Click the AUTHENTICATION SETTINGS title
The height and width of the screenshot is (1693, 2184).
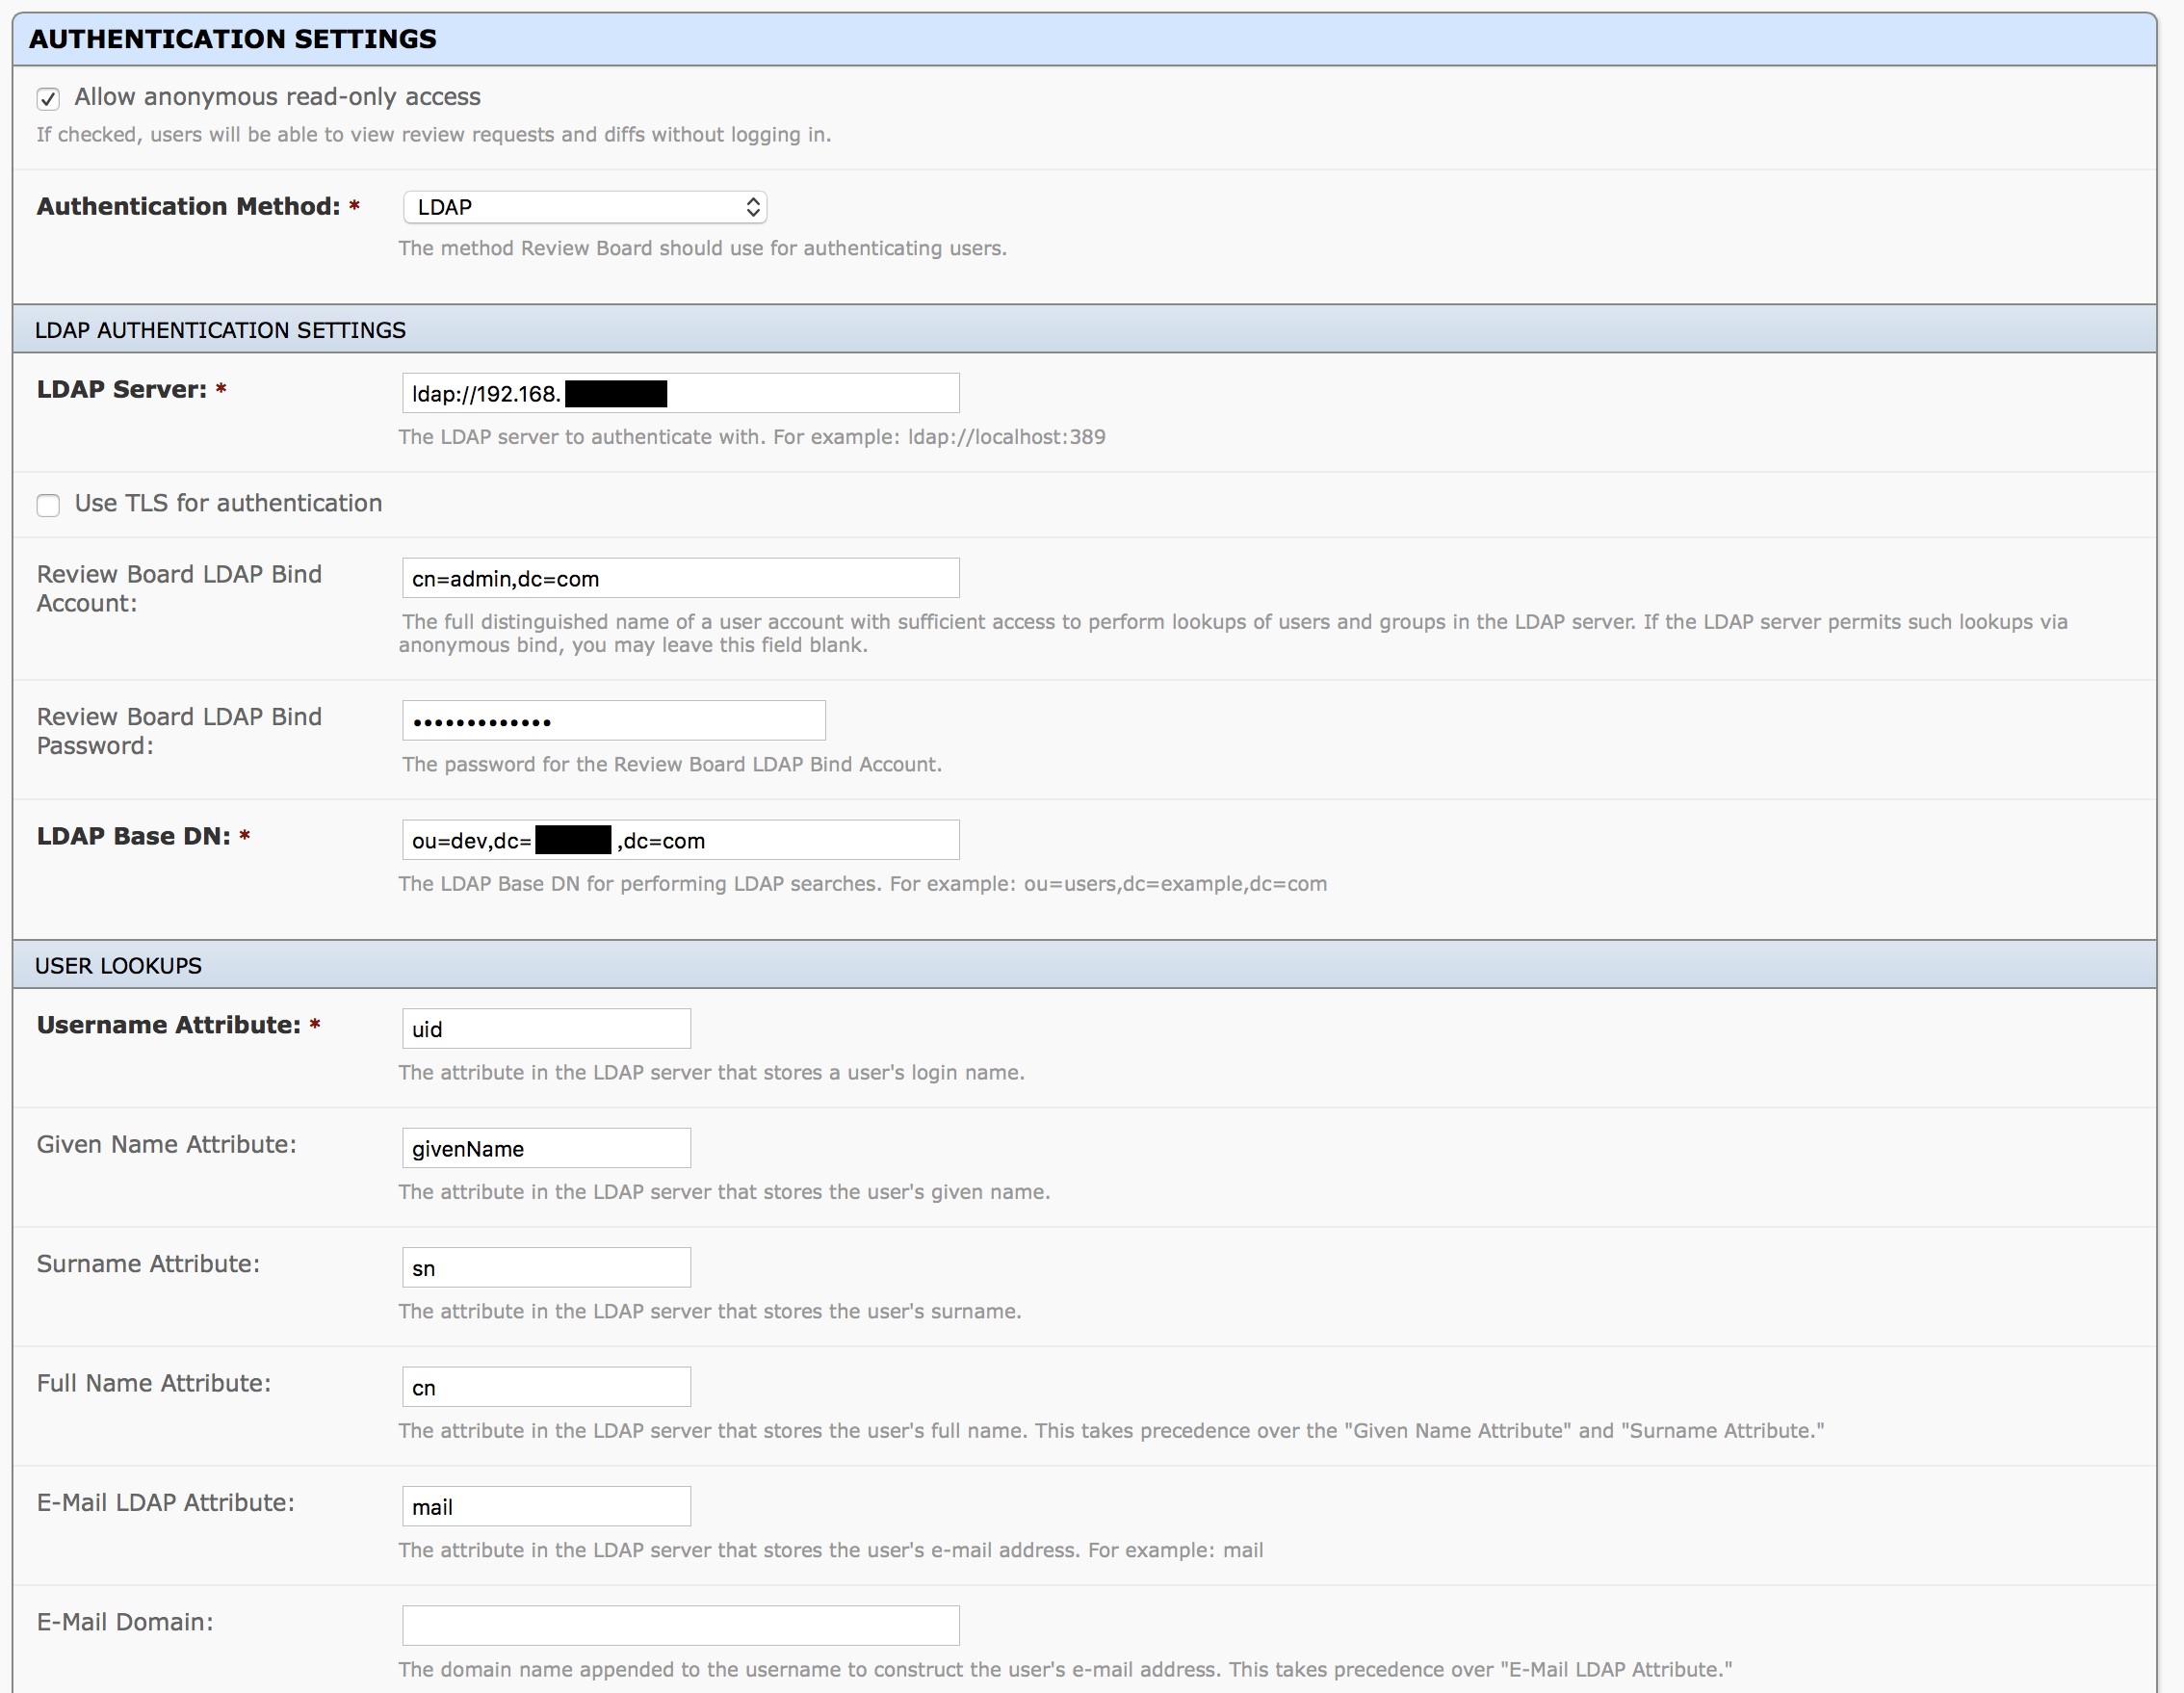point(233,39)
